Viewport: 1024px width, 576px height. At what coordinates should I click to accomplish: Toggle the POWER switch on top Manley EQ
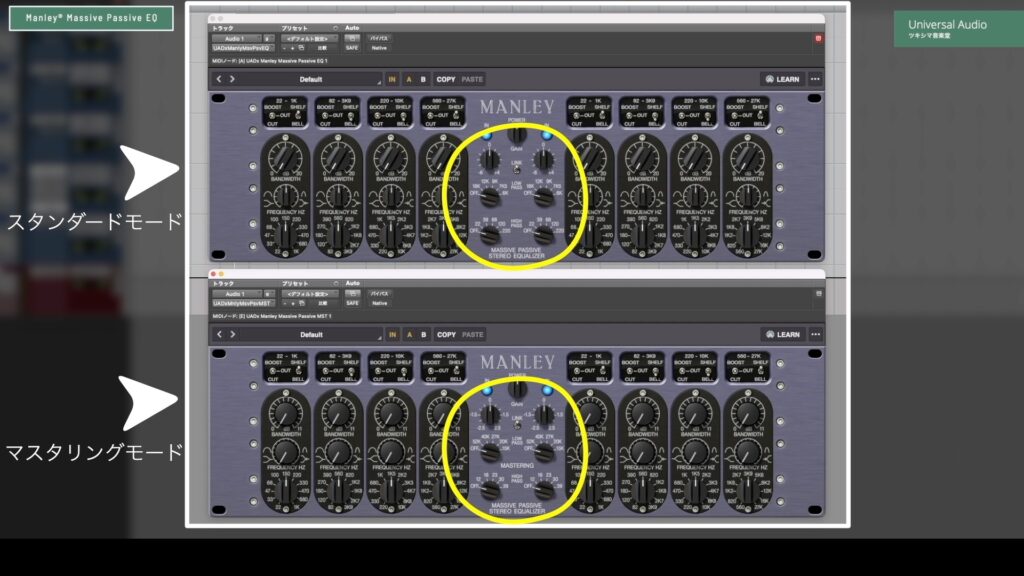(x=516, y=132)
